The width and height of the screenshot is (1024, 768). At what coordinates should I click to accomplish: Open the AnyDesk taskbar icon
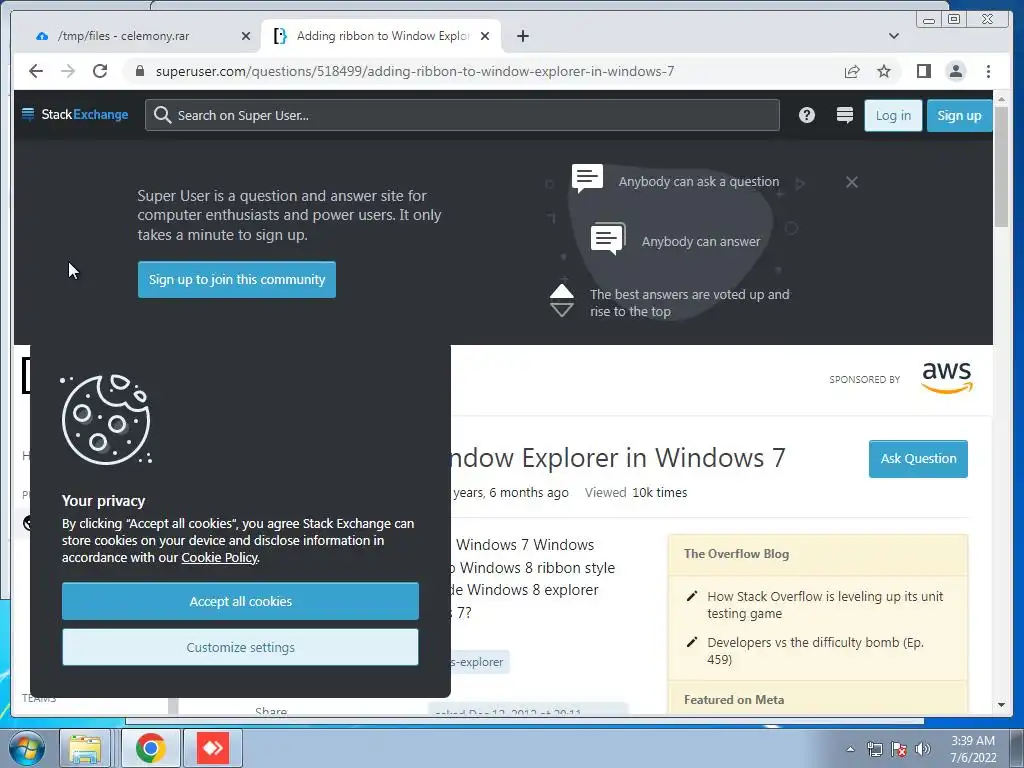pos(213,748)
